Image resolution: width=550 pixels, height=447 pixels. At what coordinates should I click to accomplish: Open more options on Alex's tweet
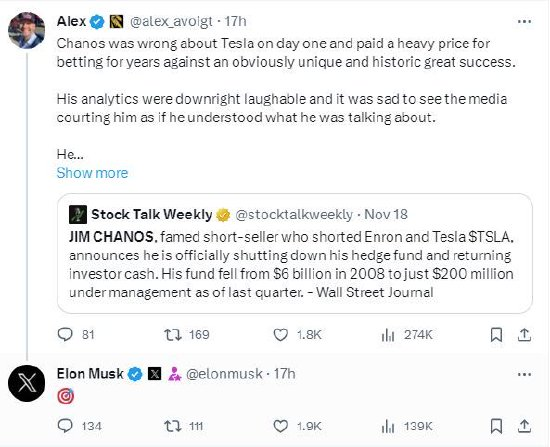(524, 22)
